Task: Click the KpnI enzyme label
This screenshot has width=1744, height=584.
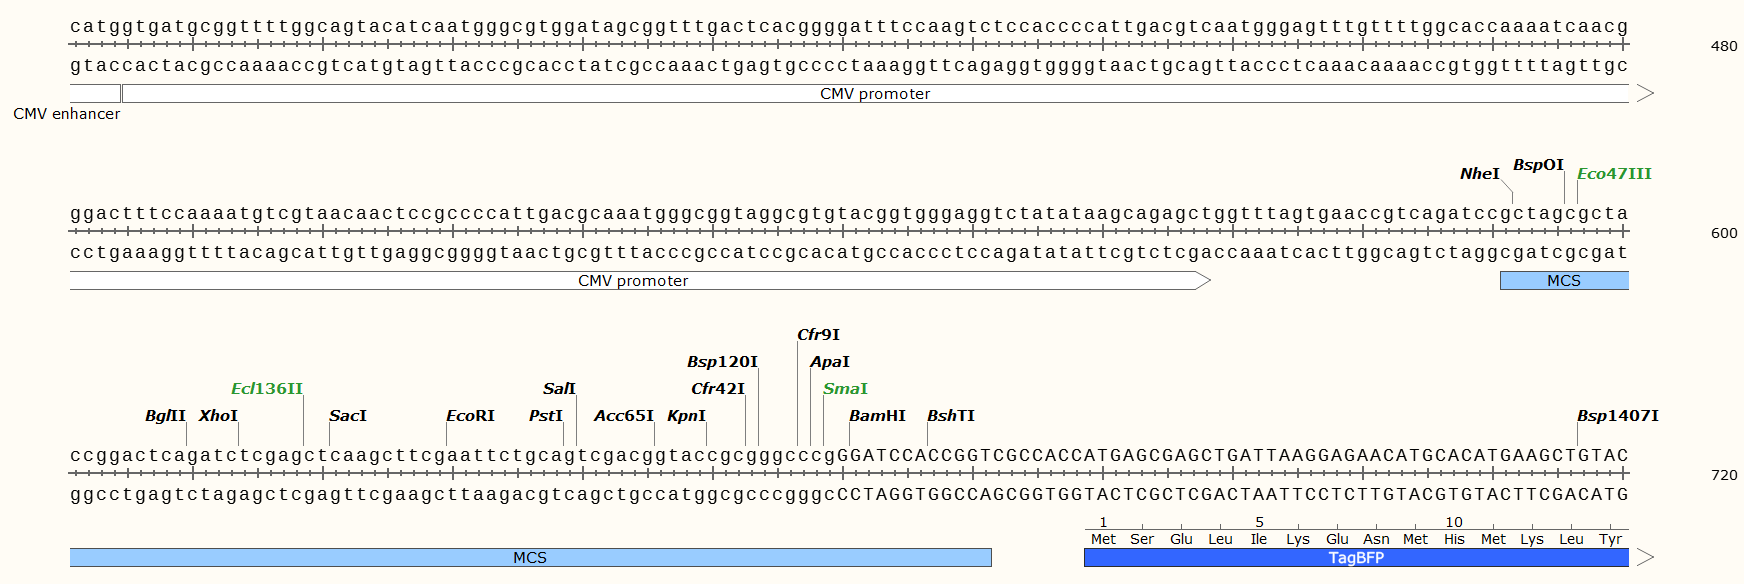Action: point(686,416)
